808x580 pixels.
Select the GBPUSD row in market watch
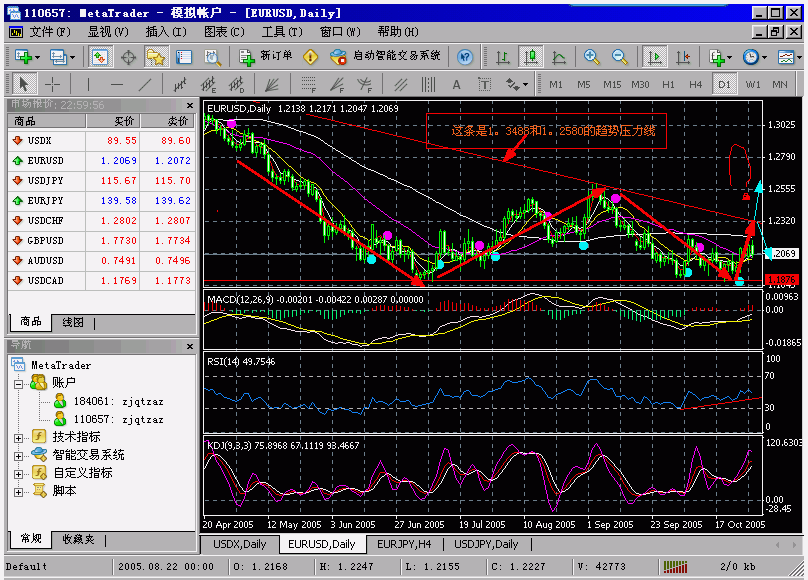tap(102, 241)
